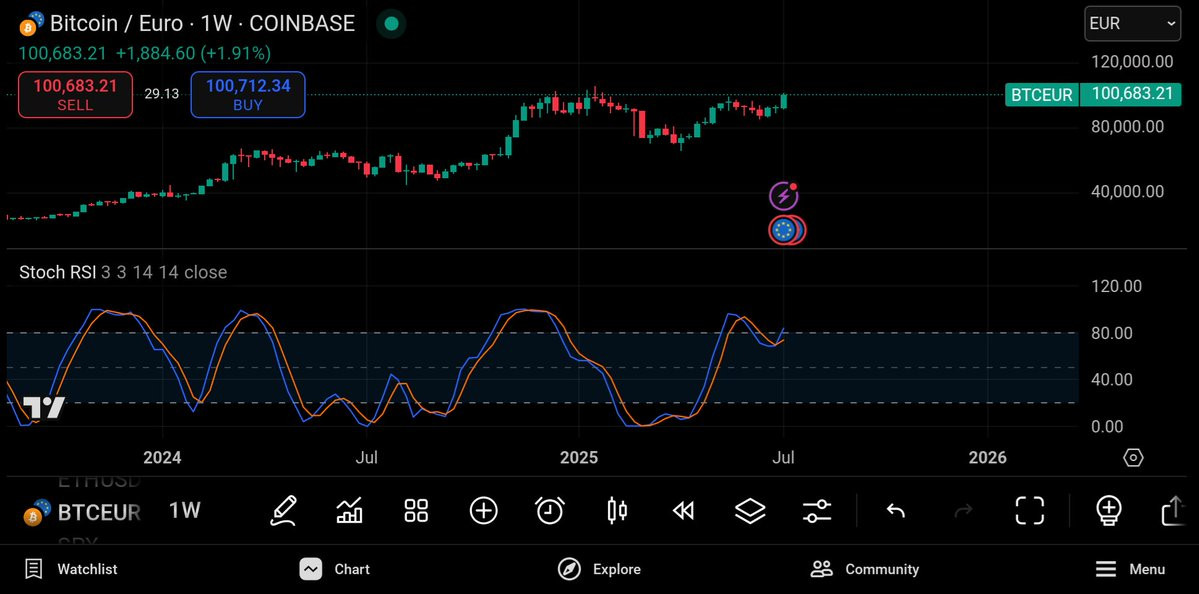Click the BTCEUR price label tag
Viewport: 1199px width, 594px height.
(1041, 95)
